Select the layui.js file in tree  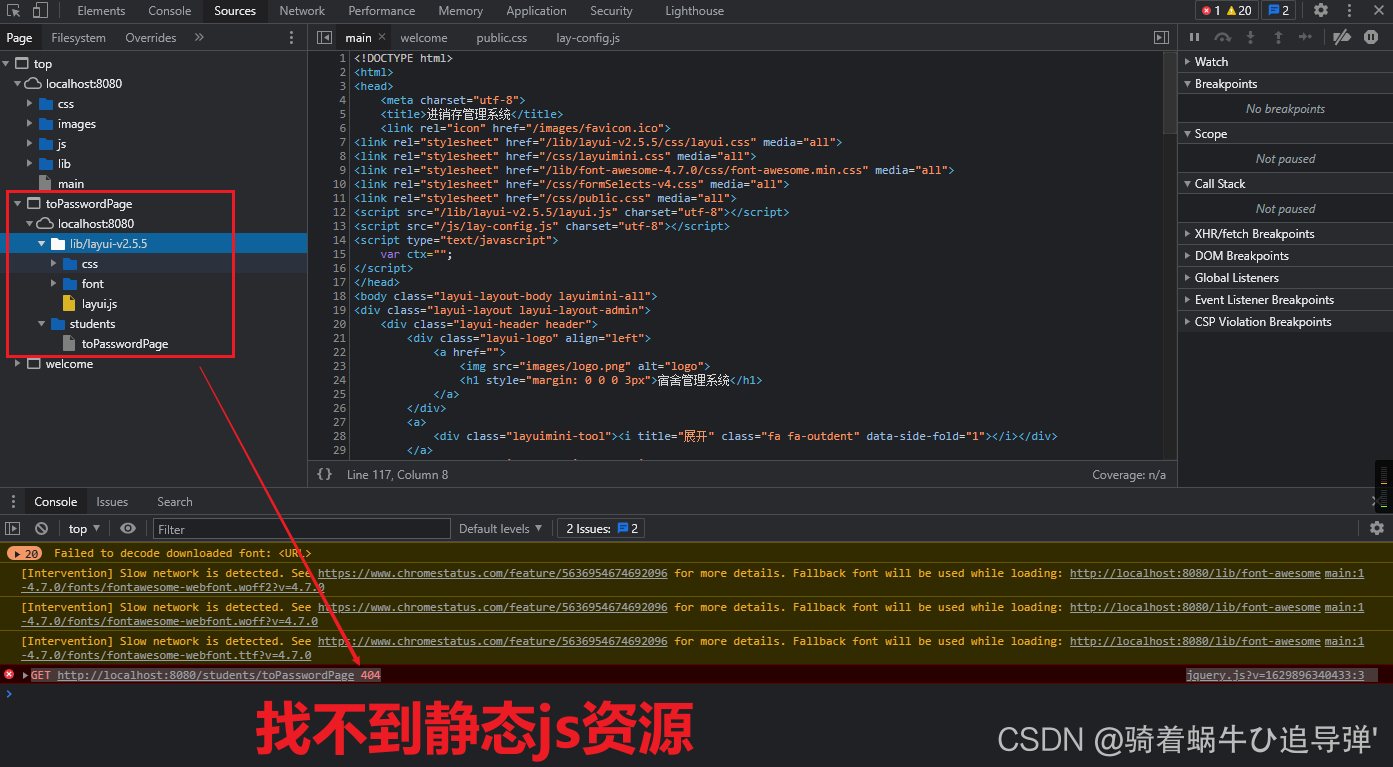[99, 304]
